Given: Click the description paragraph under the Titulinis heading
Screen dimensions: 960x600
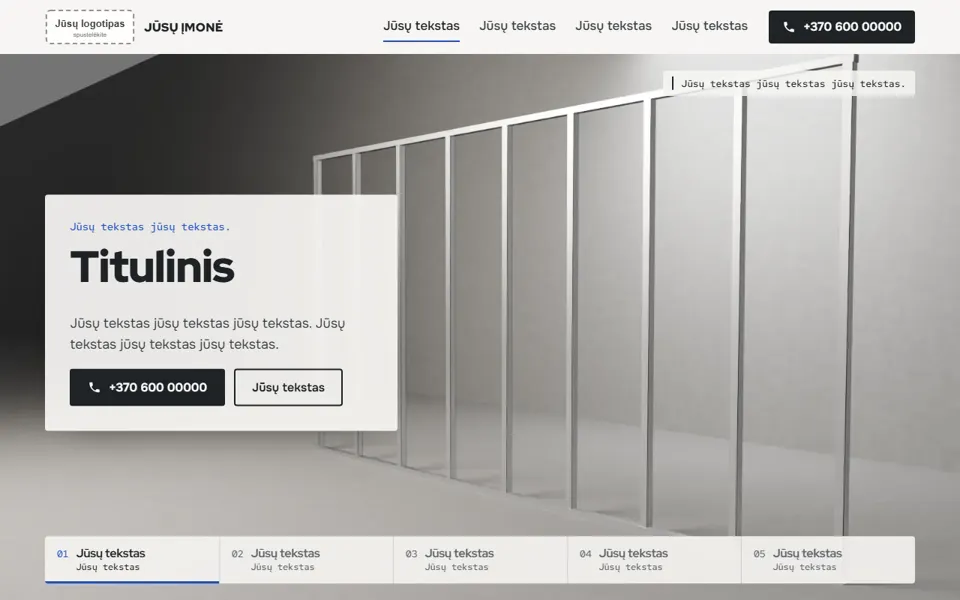Looking at the screenshot, I should (x=208, y=334).
